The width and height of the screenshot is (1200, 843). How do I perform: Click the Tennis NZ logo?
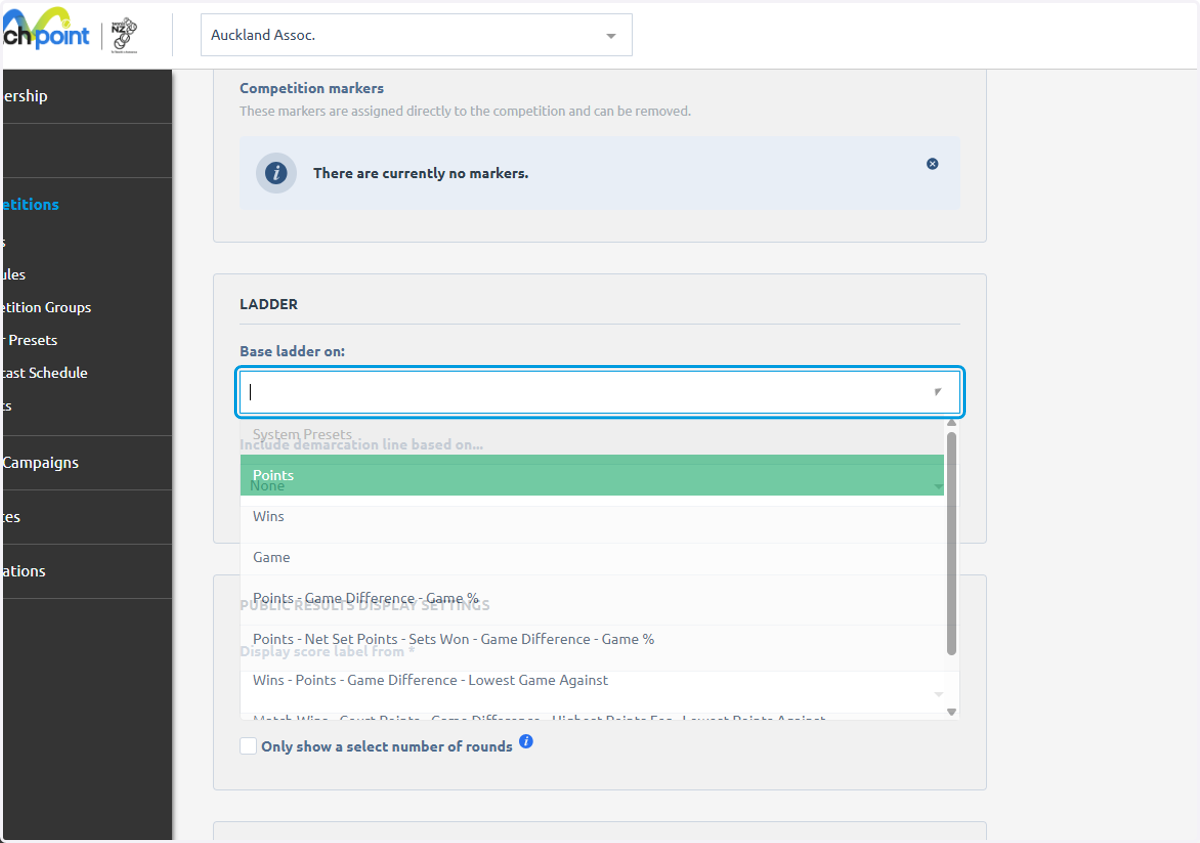click(125, 35)
